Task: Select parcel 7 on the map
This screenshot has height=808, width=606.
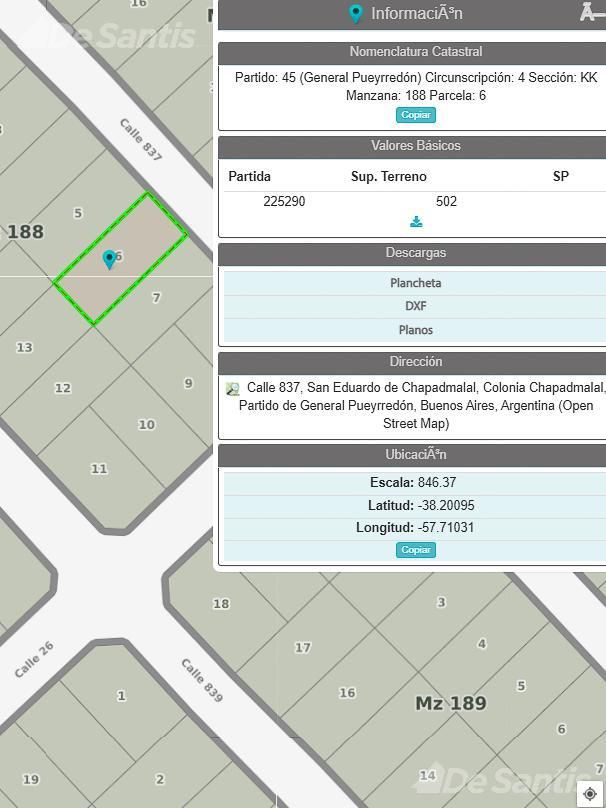Action: [x=156, y=298]
